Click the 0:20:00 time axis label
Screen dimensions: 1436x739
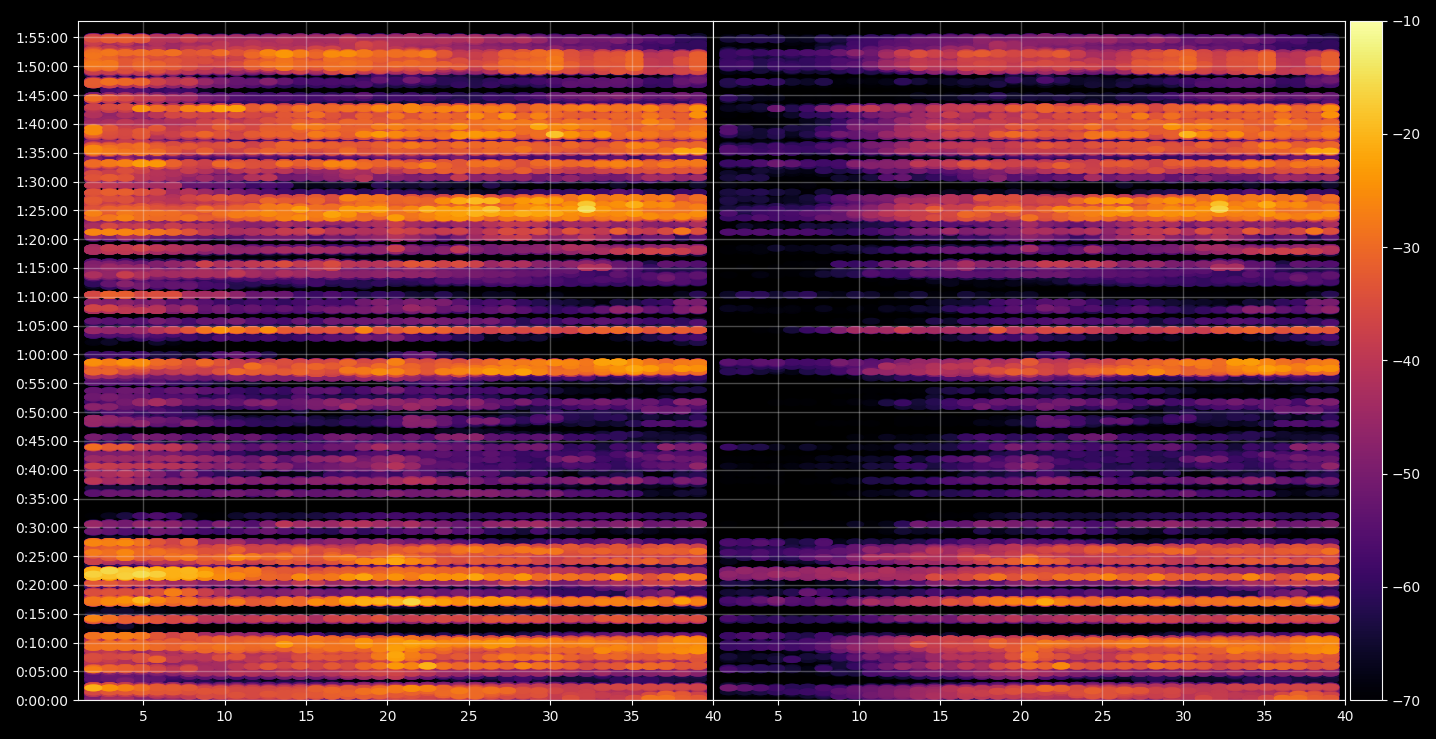[42, 585]
